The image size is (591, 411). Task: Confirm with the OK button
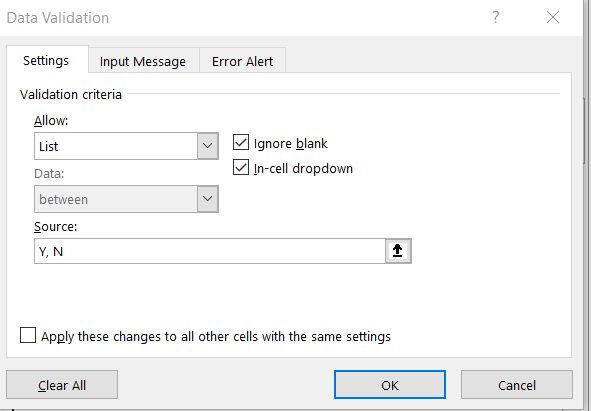pos(390,385)
